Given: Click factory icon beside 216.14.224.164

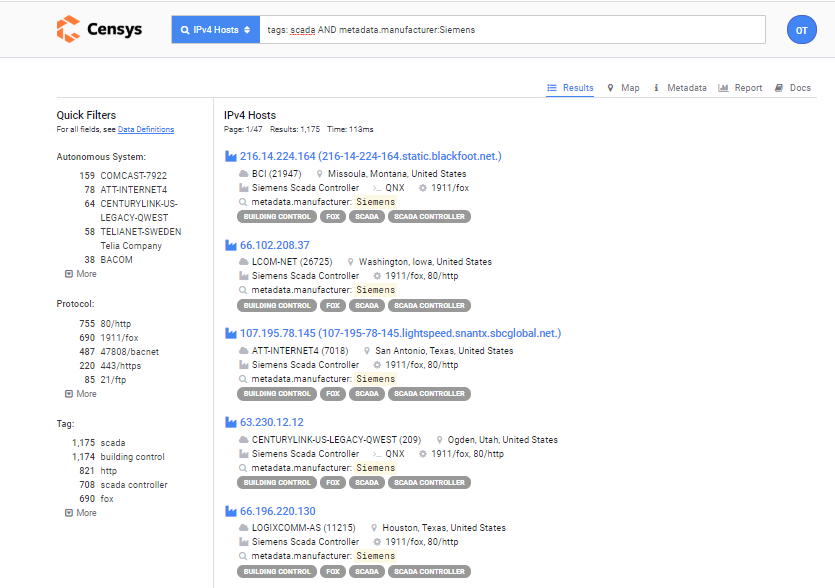Looking at the screenshot, I should [231, 156].
